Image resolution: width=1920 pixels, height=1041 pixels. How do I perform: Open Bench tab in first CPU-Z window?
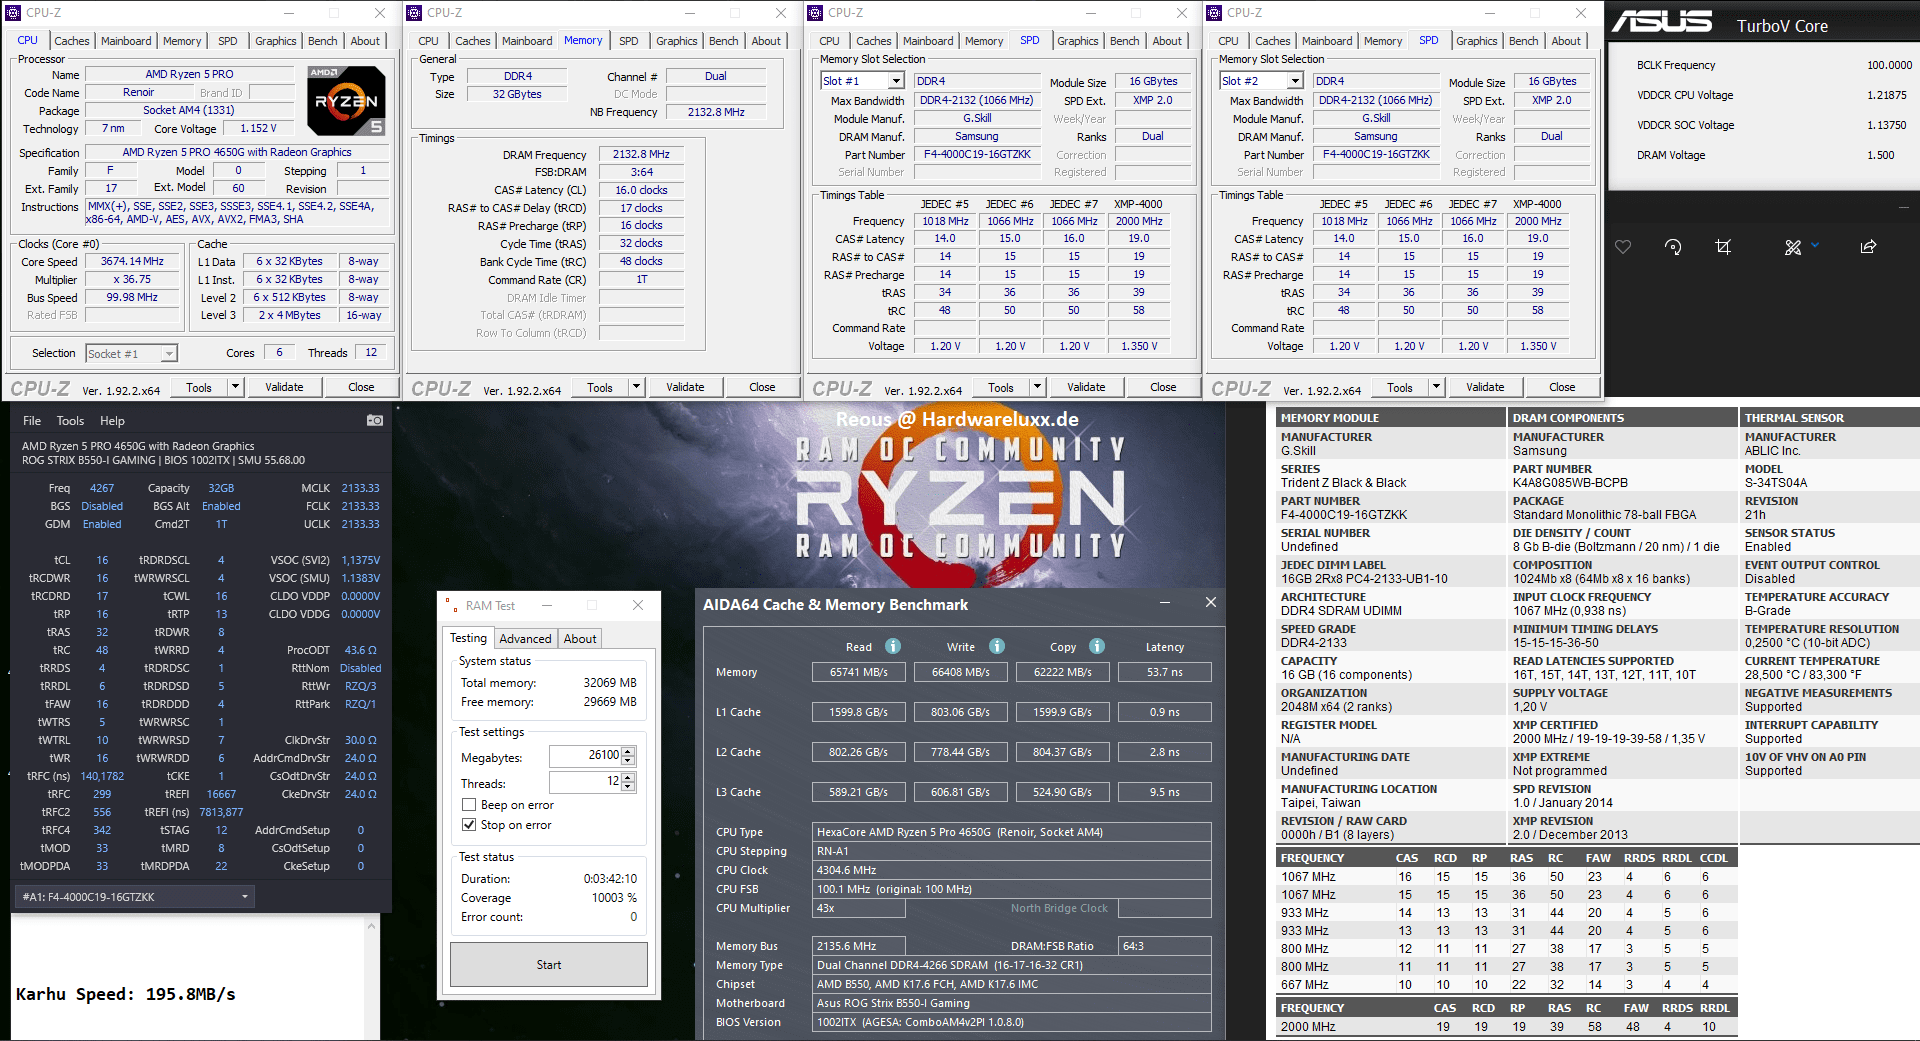click(x=322, y=41)
